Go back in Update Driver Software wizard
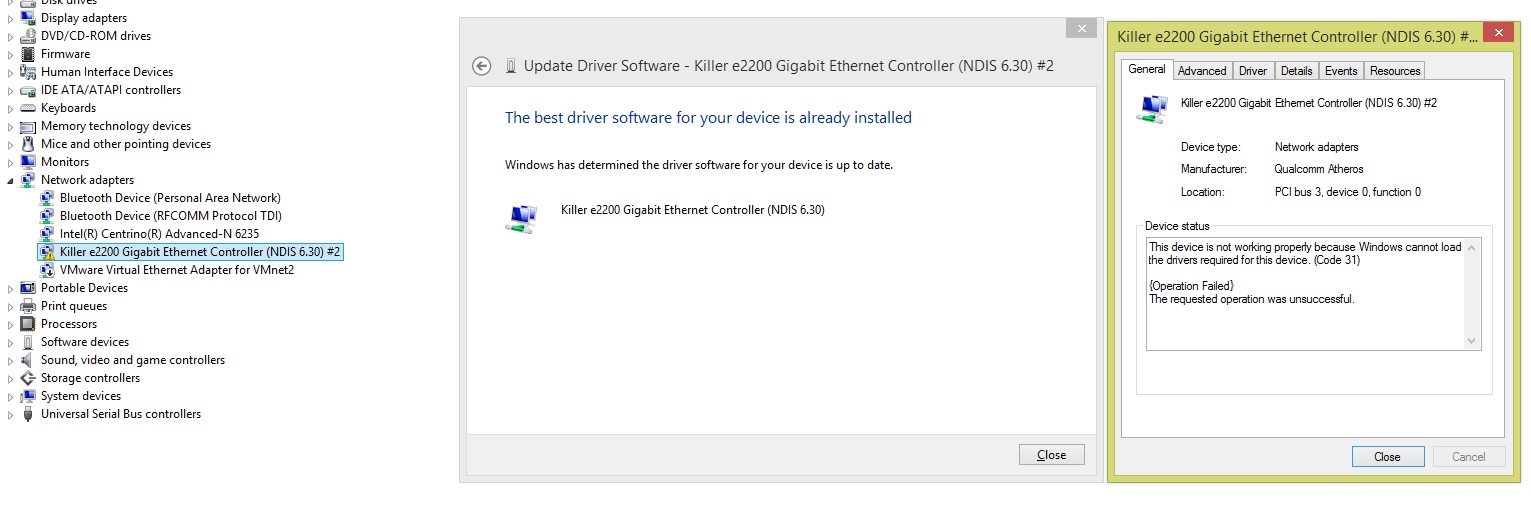Viewport: 1531px width, 506px height. tap(482, 66)
